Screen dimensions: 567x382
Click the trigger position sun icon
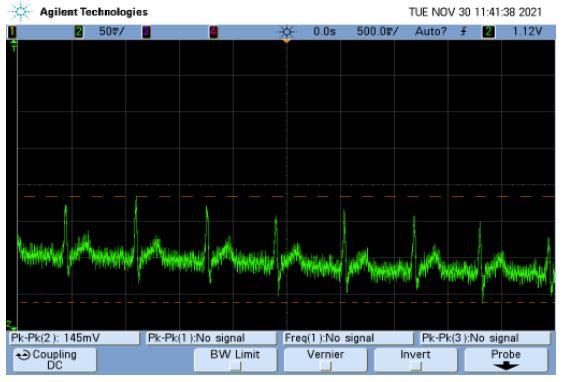287,32
